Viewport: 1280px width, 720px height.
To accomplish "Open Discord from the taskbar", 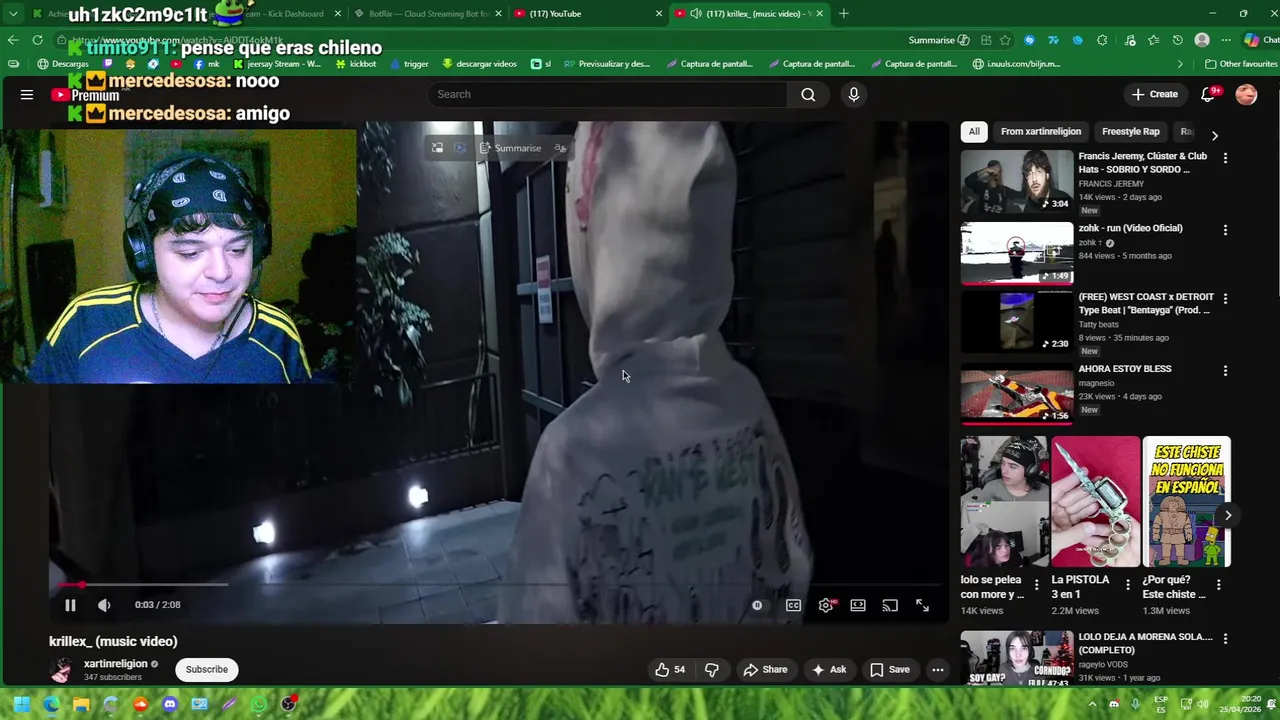I will 170,704.
